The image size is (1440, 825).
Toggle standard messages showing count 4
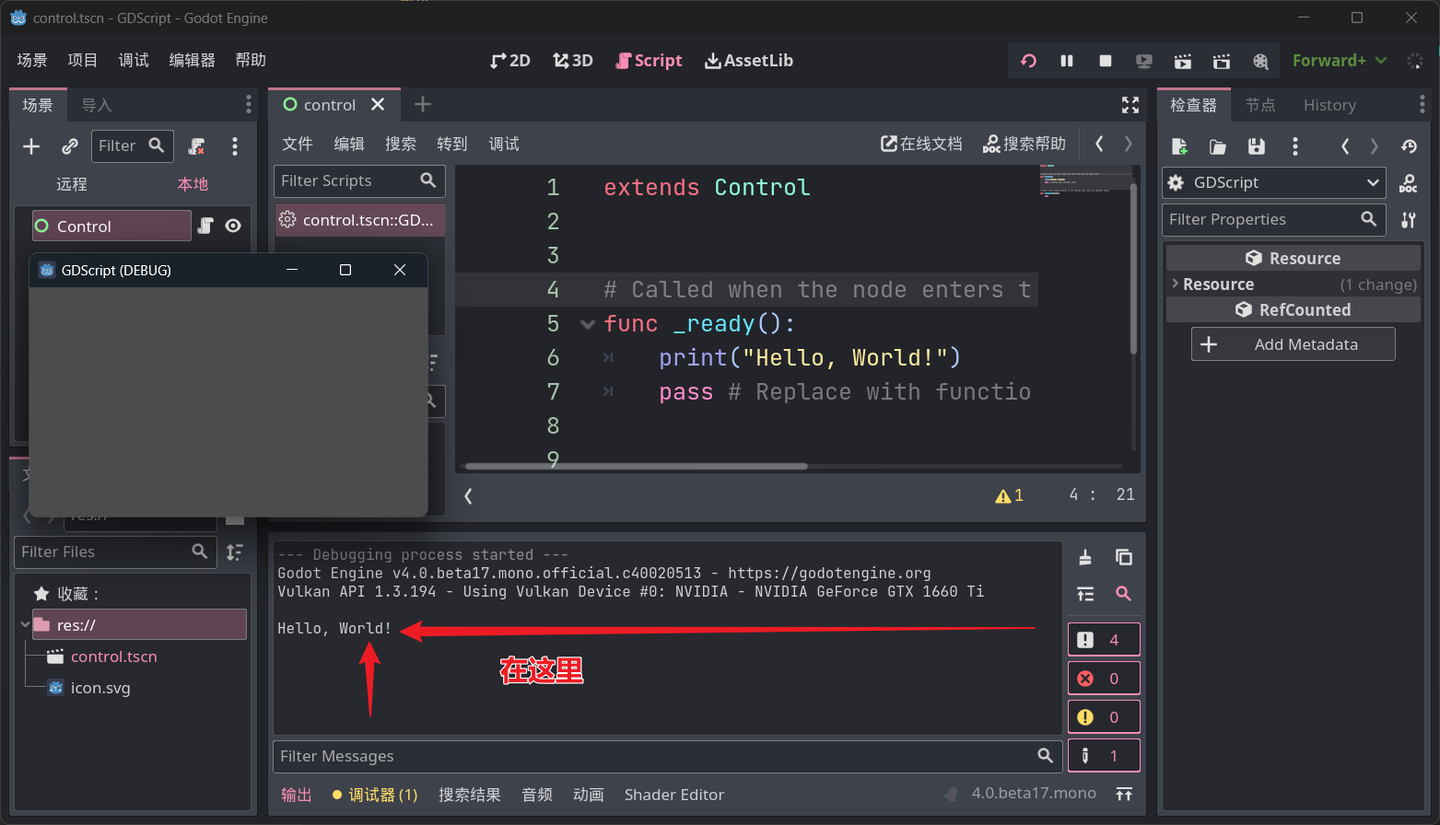point(1104,640)
